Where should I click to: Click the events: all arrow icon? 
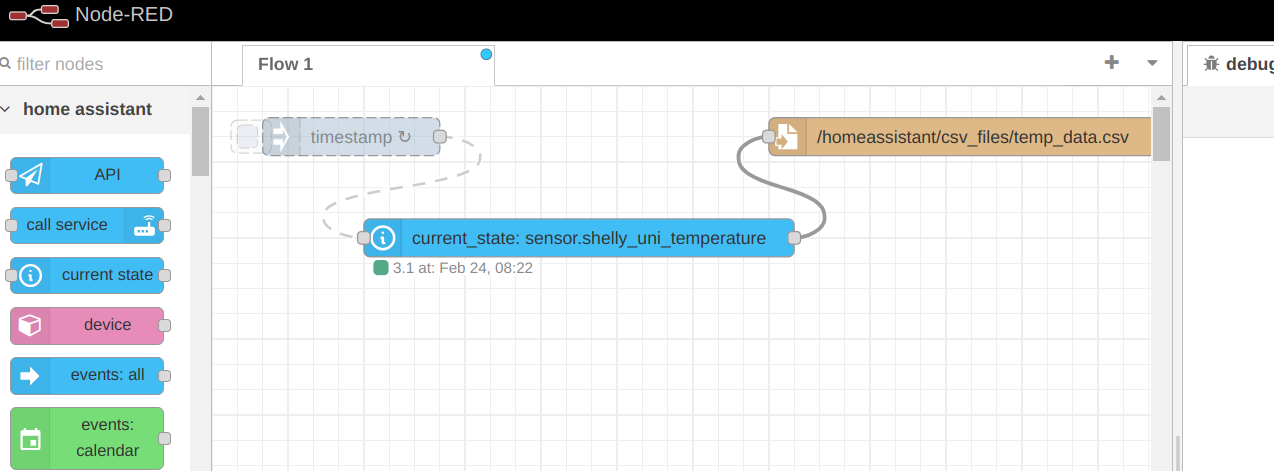[x=31, y=376]
